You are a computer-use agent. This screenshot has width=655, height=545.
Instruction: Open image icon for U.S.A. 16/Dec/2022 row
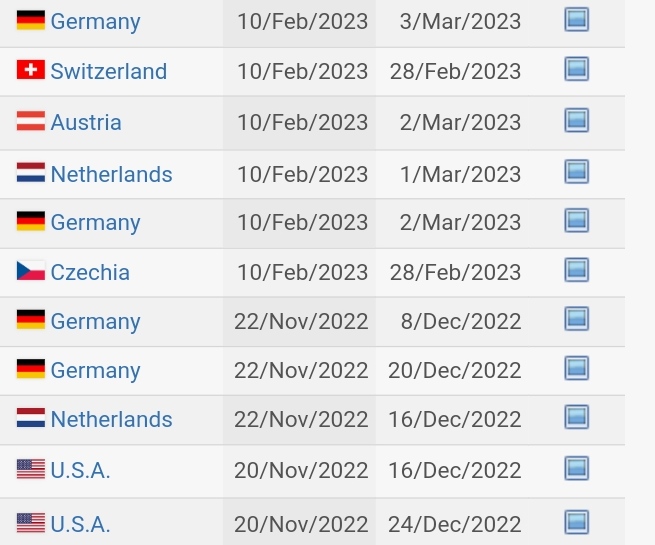(576, 469)
